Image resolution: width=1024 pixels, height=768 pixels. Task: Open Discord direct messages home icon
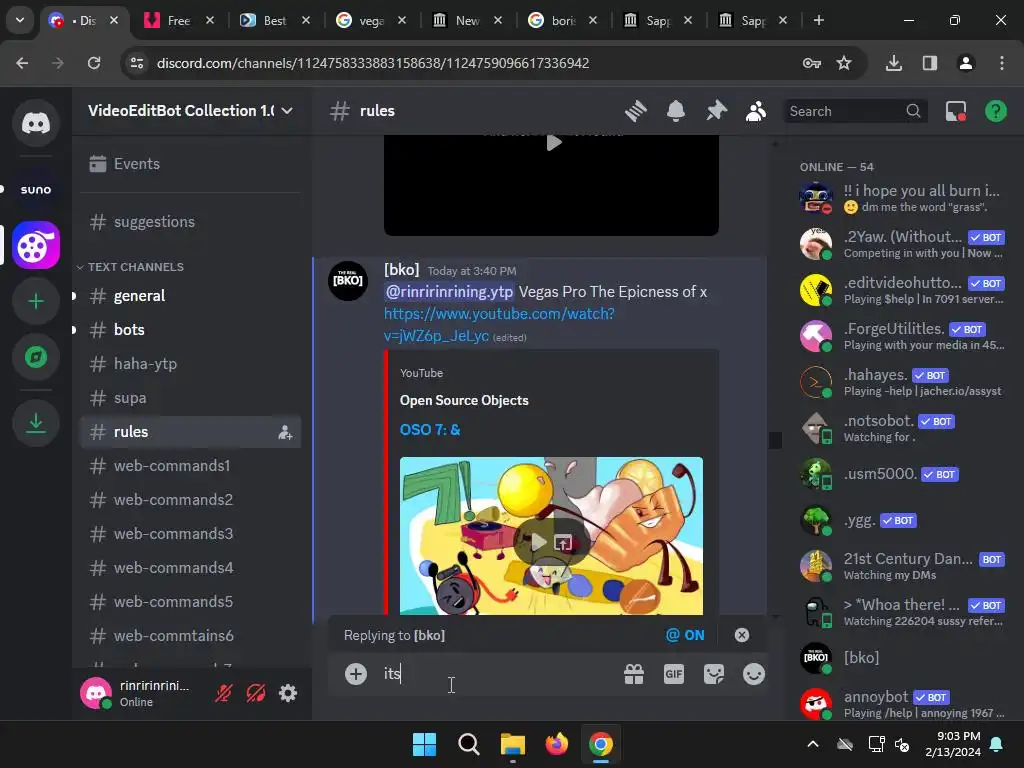[36, 123]
